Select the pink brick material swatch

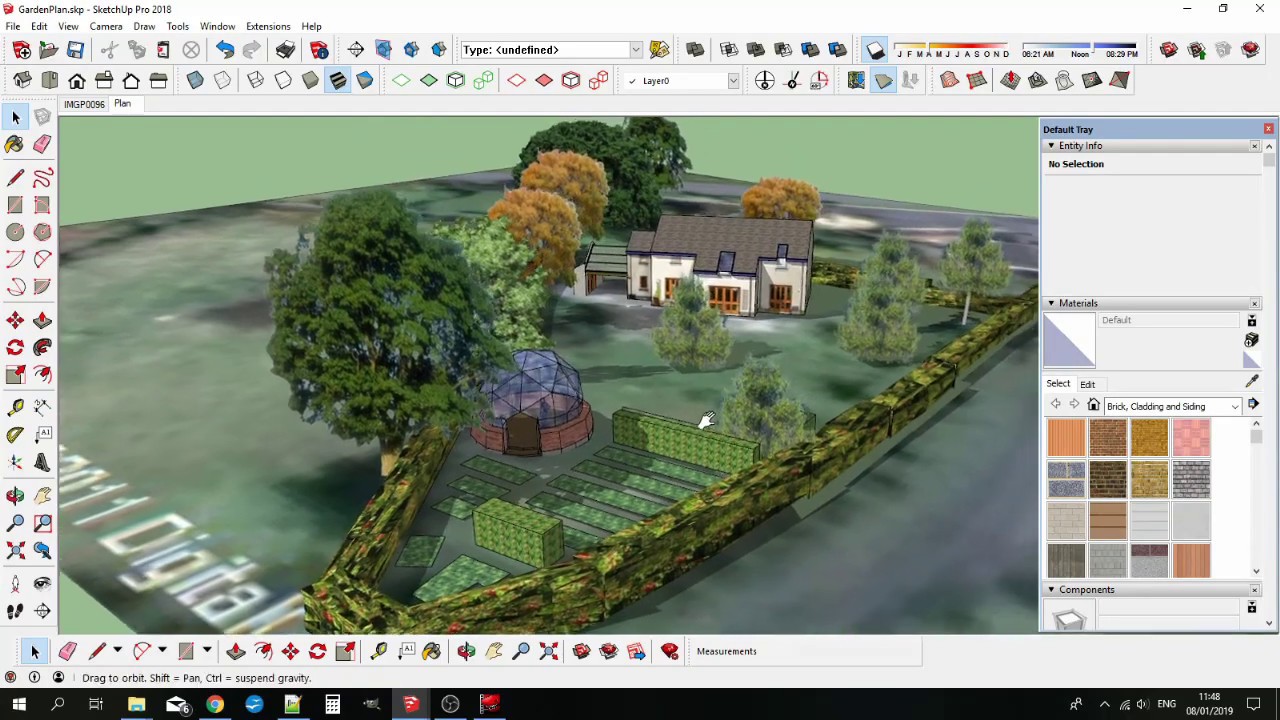pos(1191,438)
